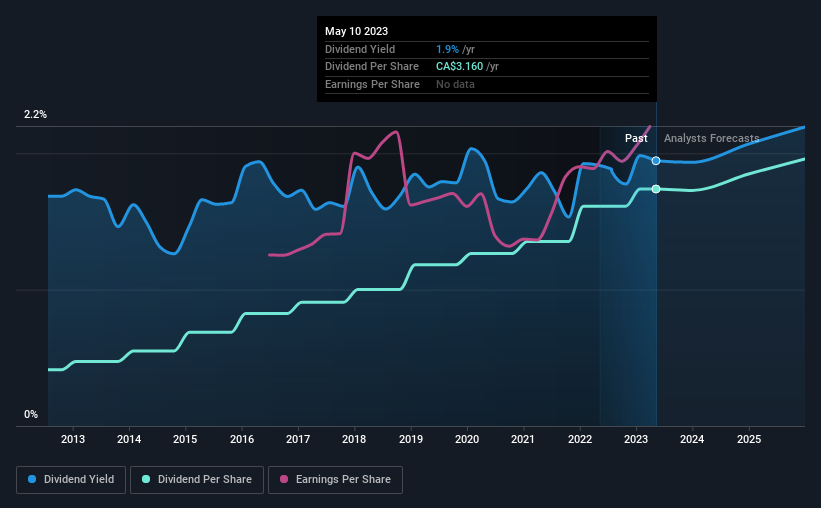Image resolution: width=821 pixels, height=508 pixels.
Task: Click the 2.2% y-axis label
Action: tap(35, 115)
